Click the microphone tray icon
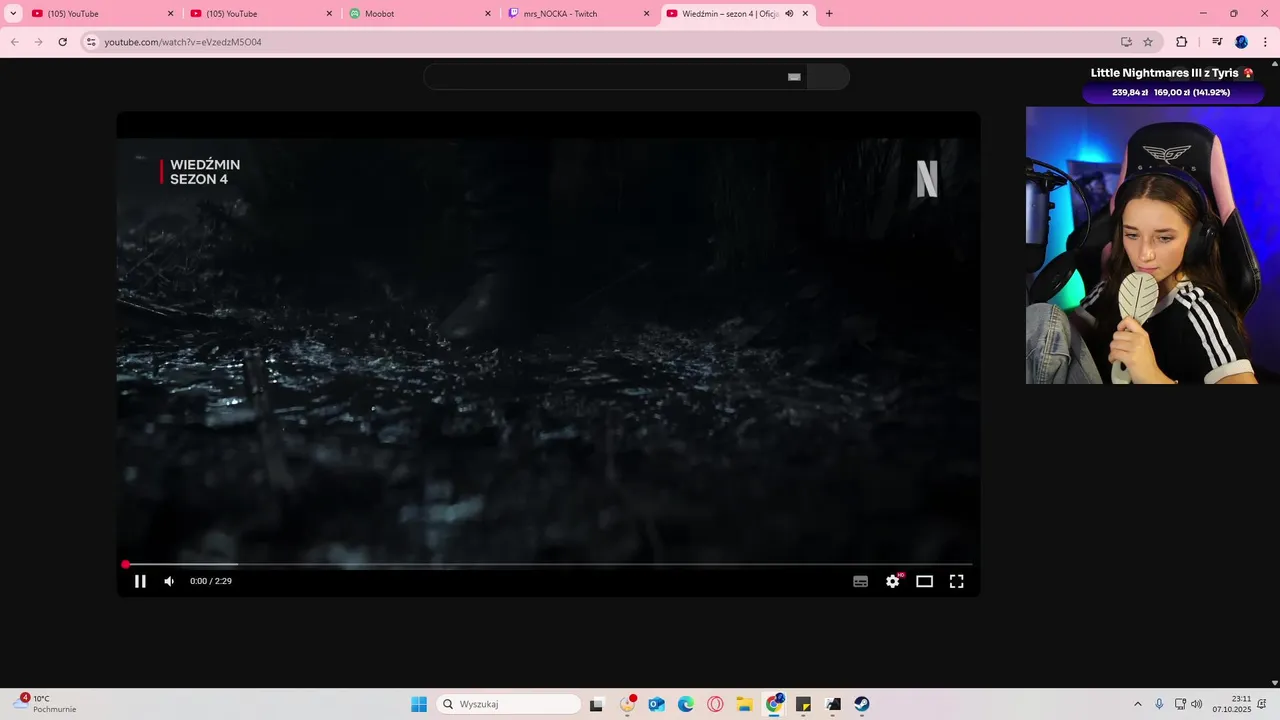 [1159, 704]
